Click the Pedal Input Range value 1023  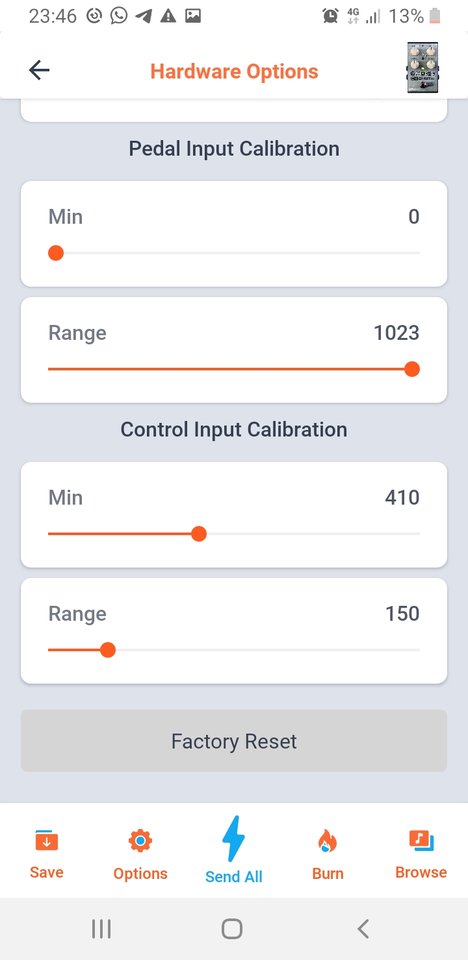[x=397, y=333]
